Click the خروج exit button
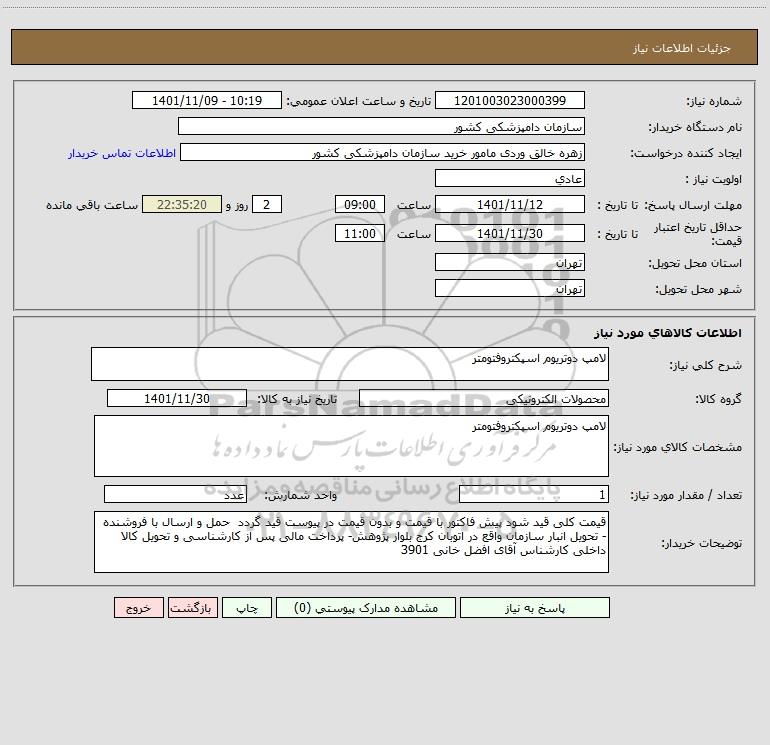This screenshot has width=770, height=745. [138, 608]
